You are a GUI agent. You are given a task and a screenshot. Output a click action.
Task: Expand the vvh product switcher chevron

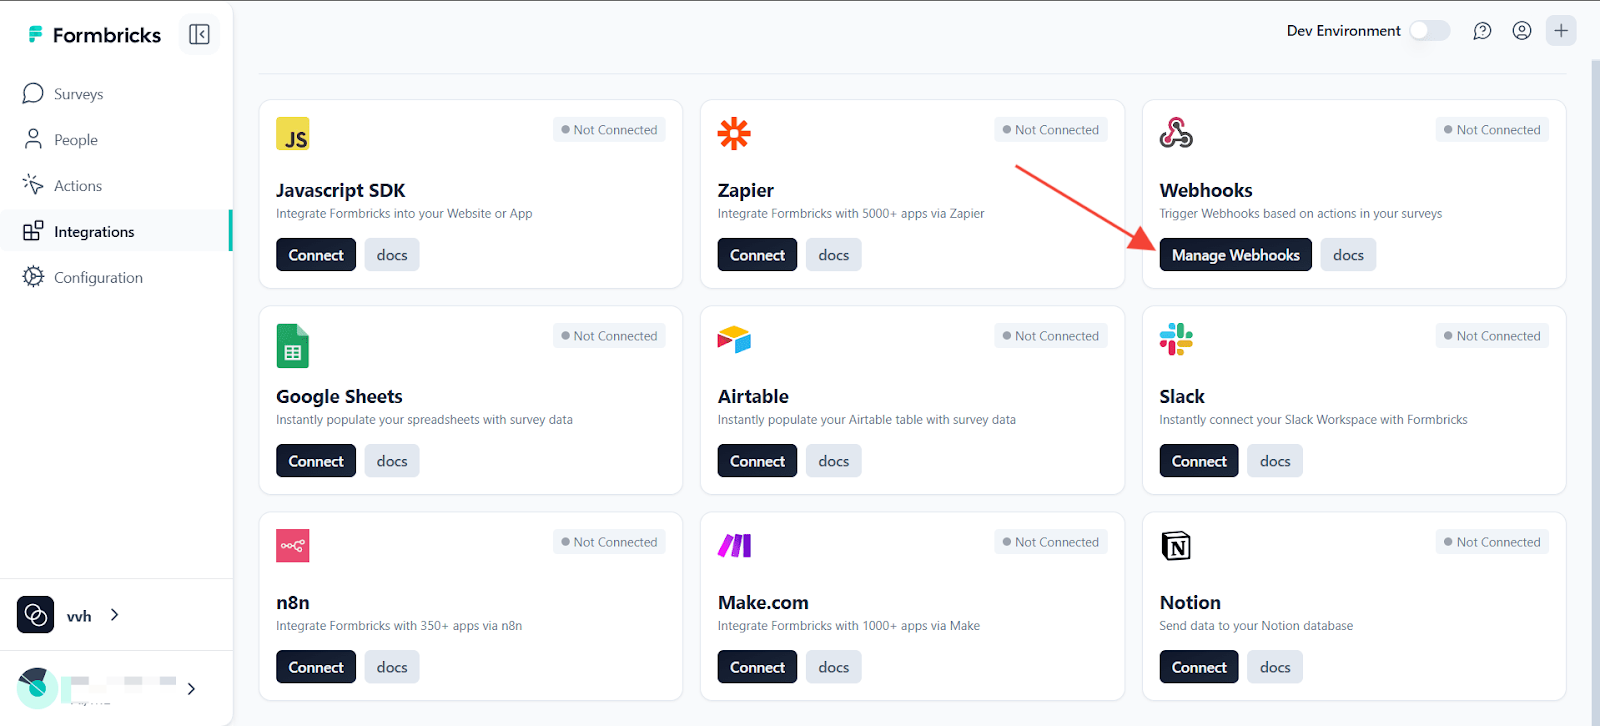tap(115, 615)
